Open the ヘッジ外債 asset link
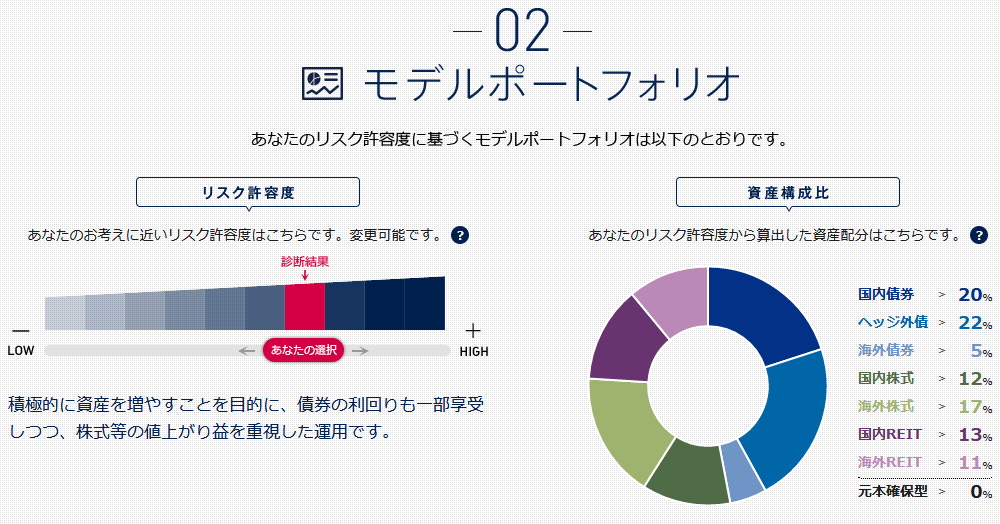 (893, 322)
